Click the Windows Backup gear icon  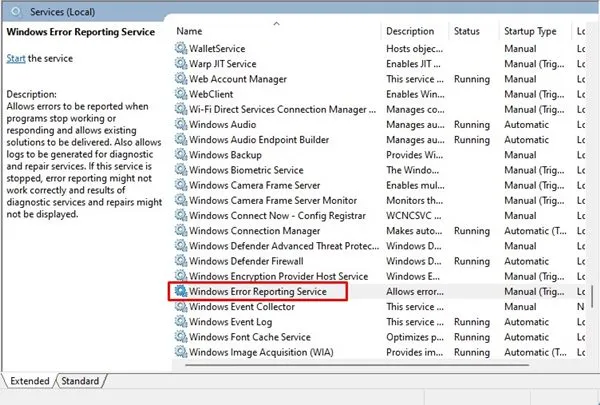(x=181, y=155)
